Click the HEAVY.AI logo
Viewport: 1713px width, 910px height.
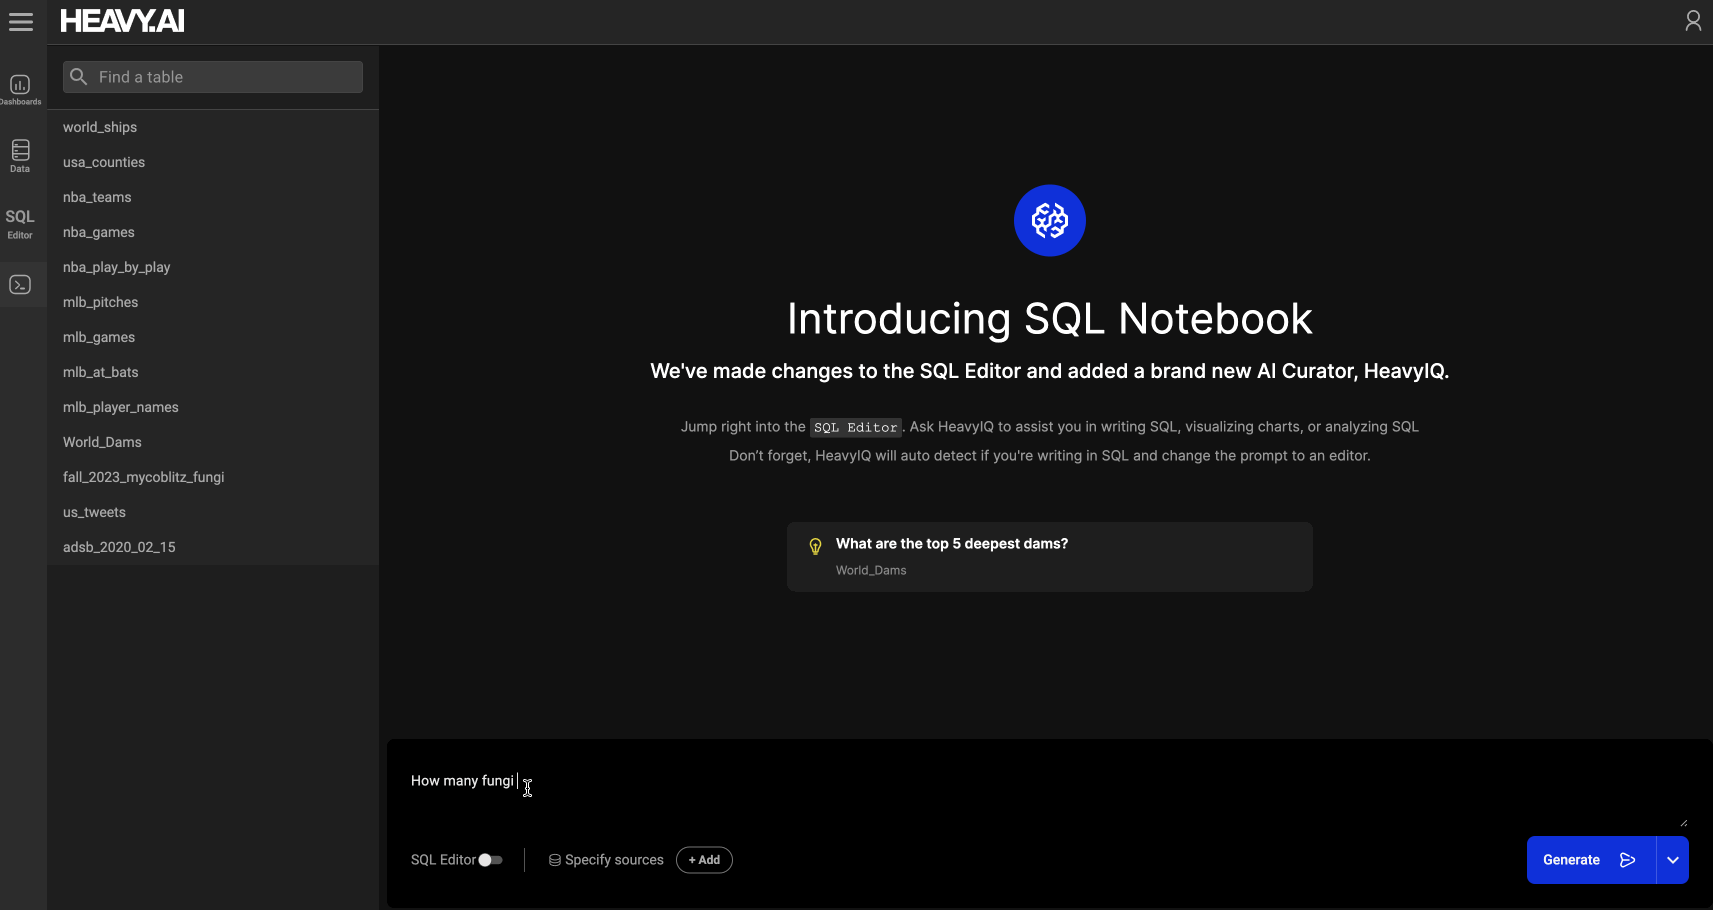tap(122, 21)
